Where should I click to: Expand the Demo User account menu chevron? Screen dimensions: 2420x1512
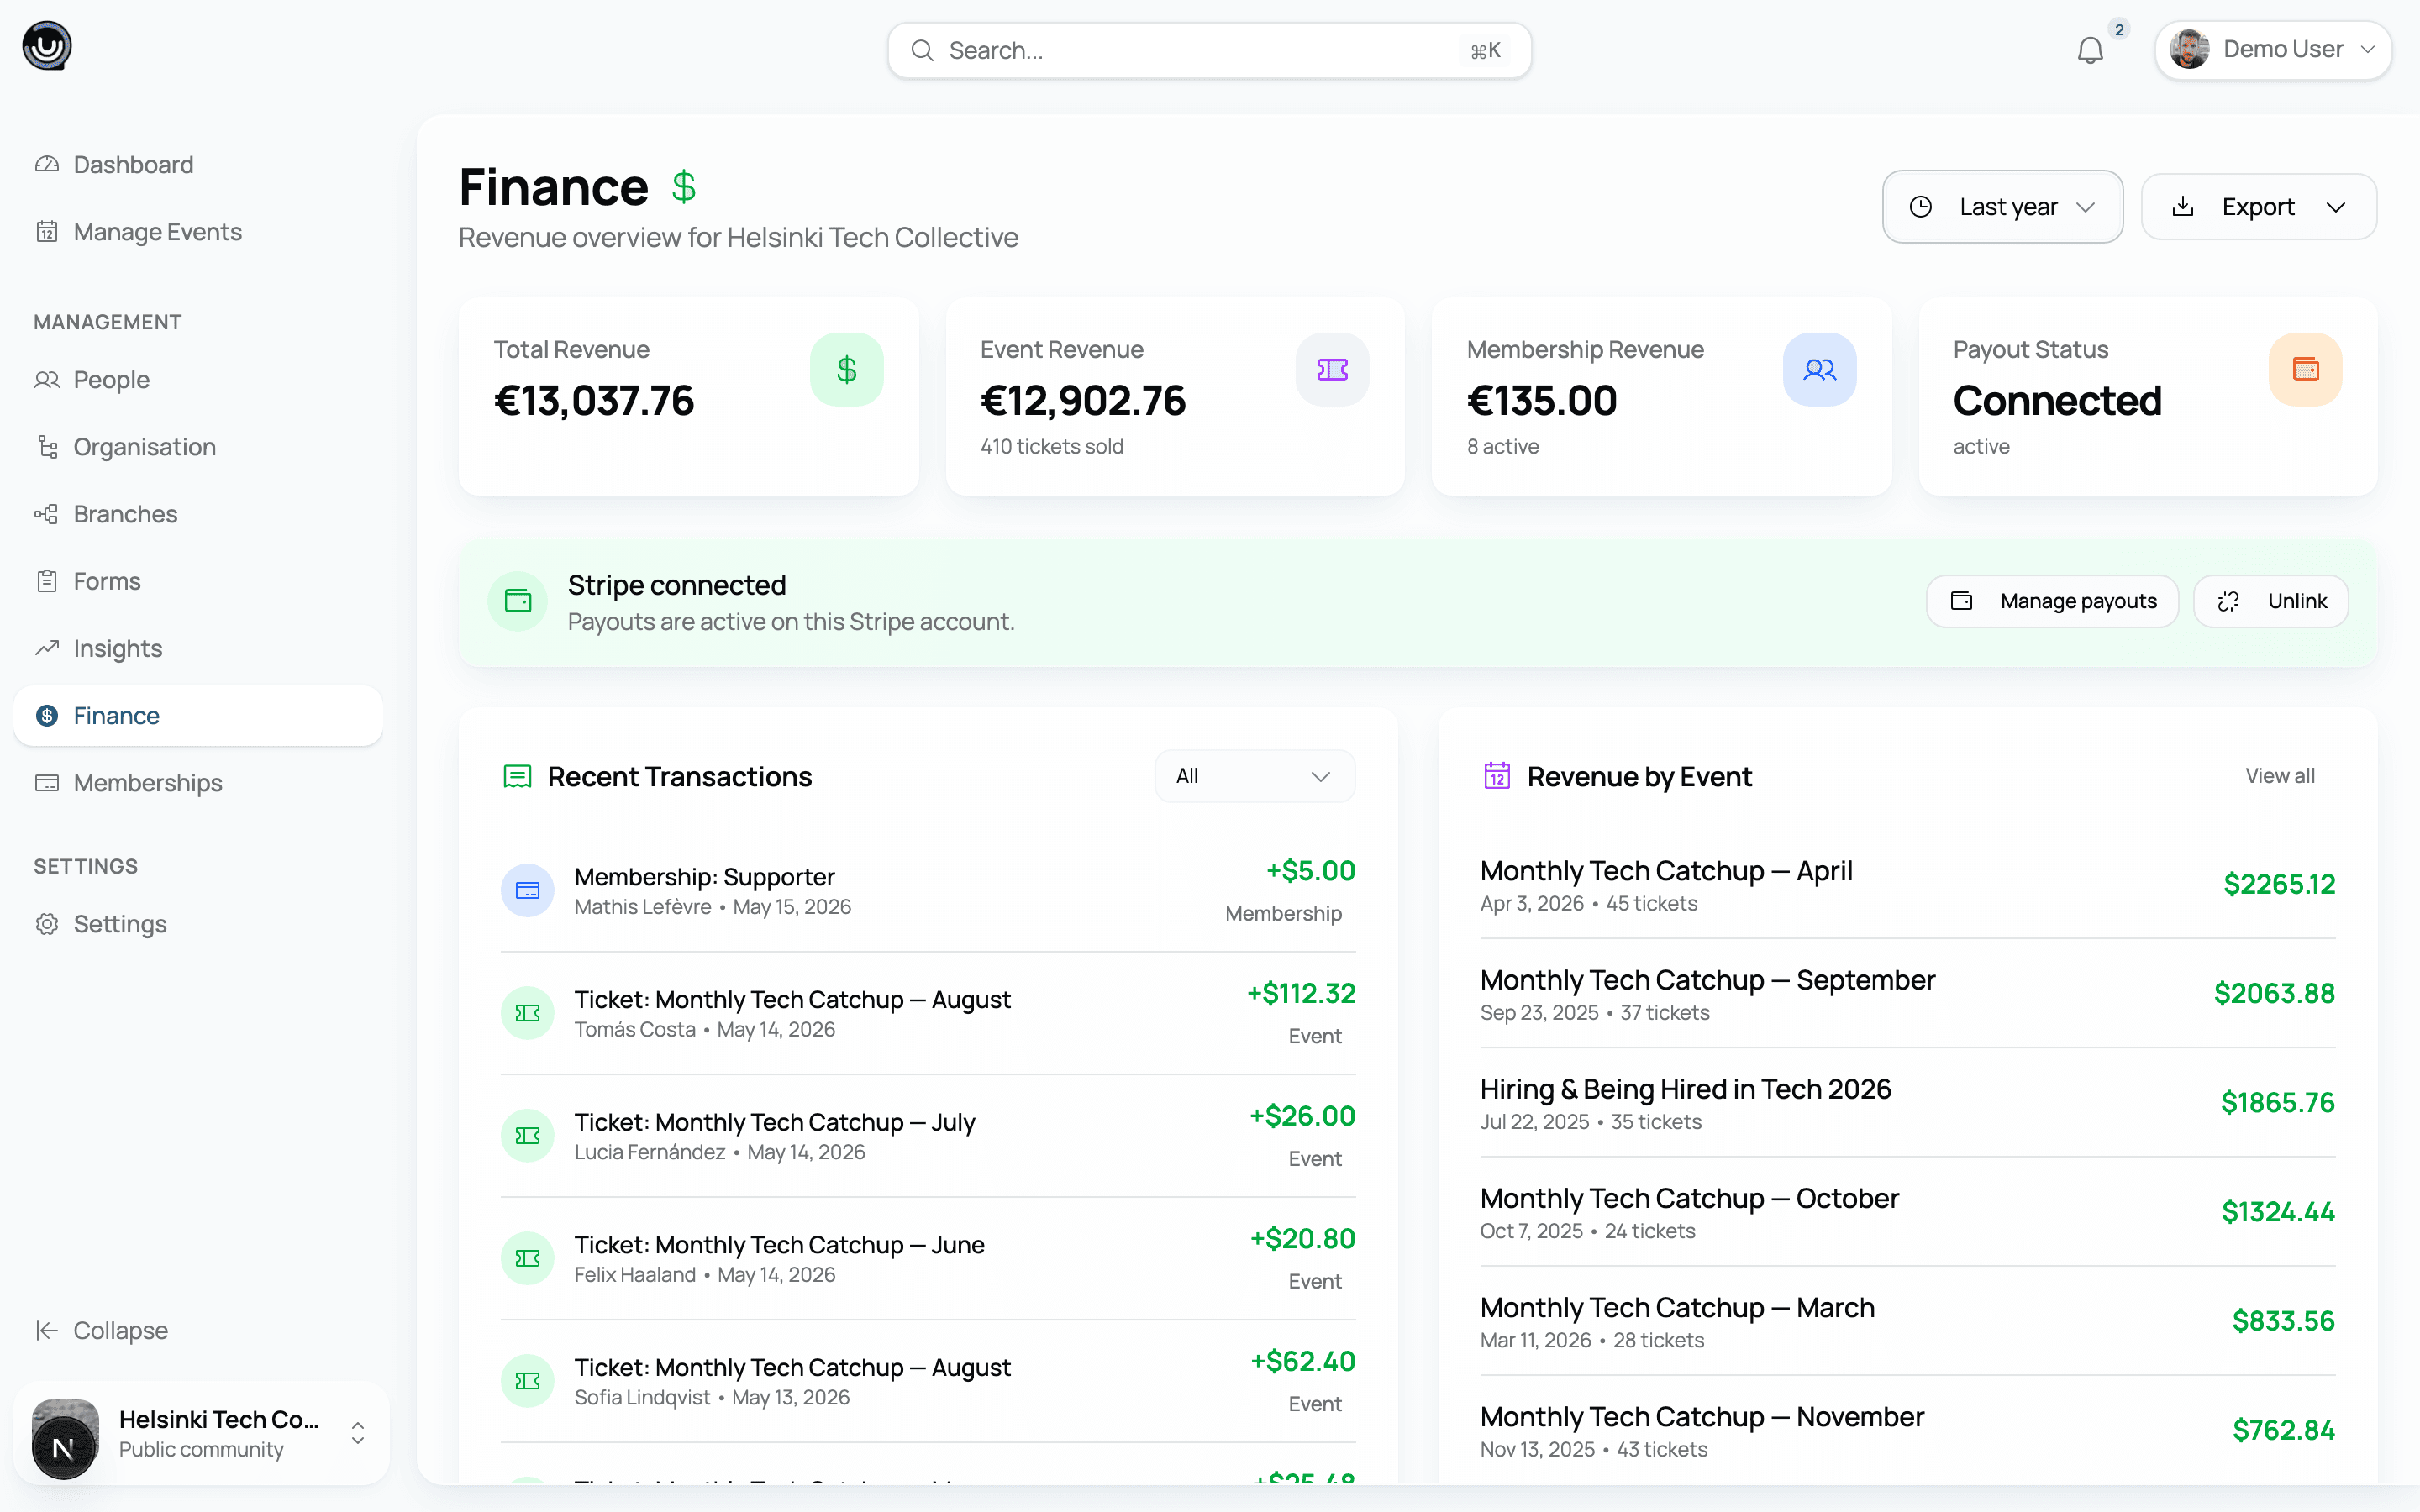click(x=2367, y=49)
